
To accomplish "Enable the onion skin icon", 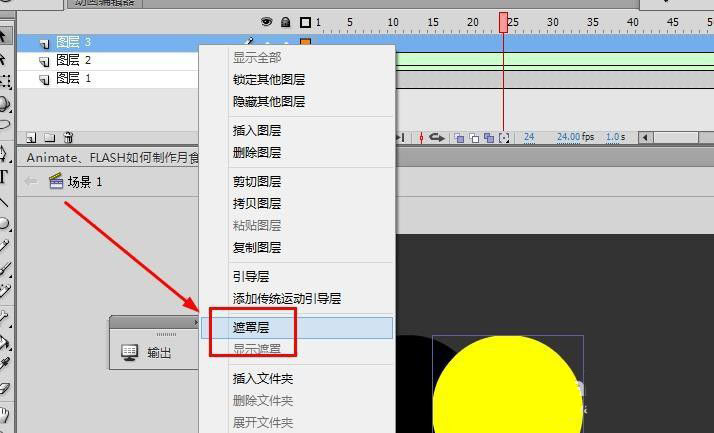I will click(459, 138).
